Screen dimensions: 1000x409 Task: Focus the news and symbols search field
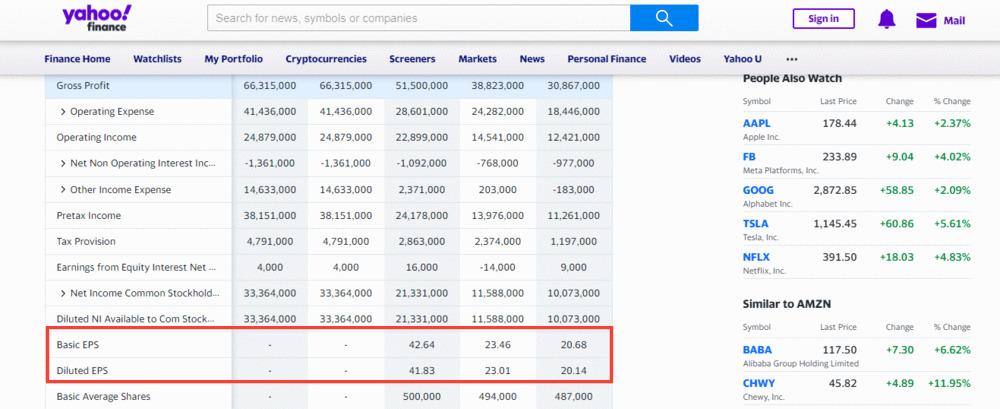[x=418, y=18]
